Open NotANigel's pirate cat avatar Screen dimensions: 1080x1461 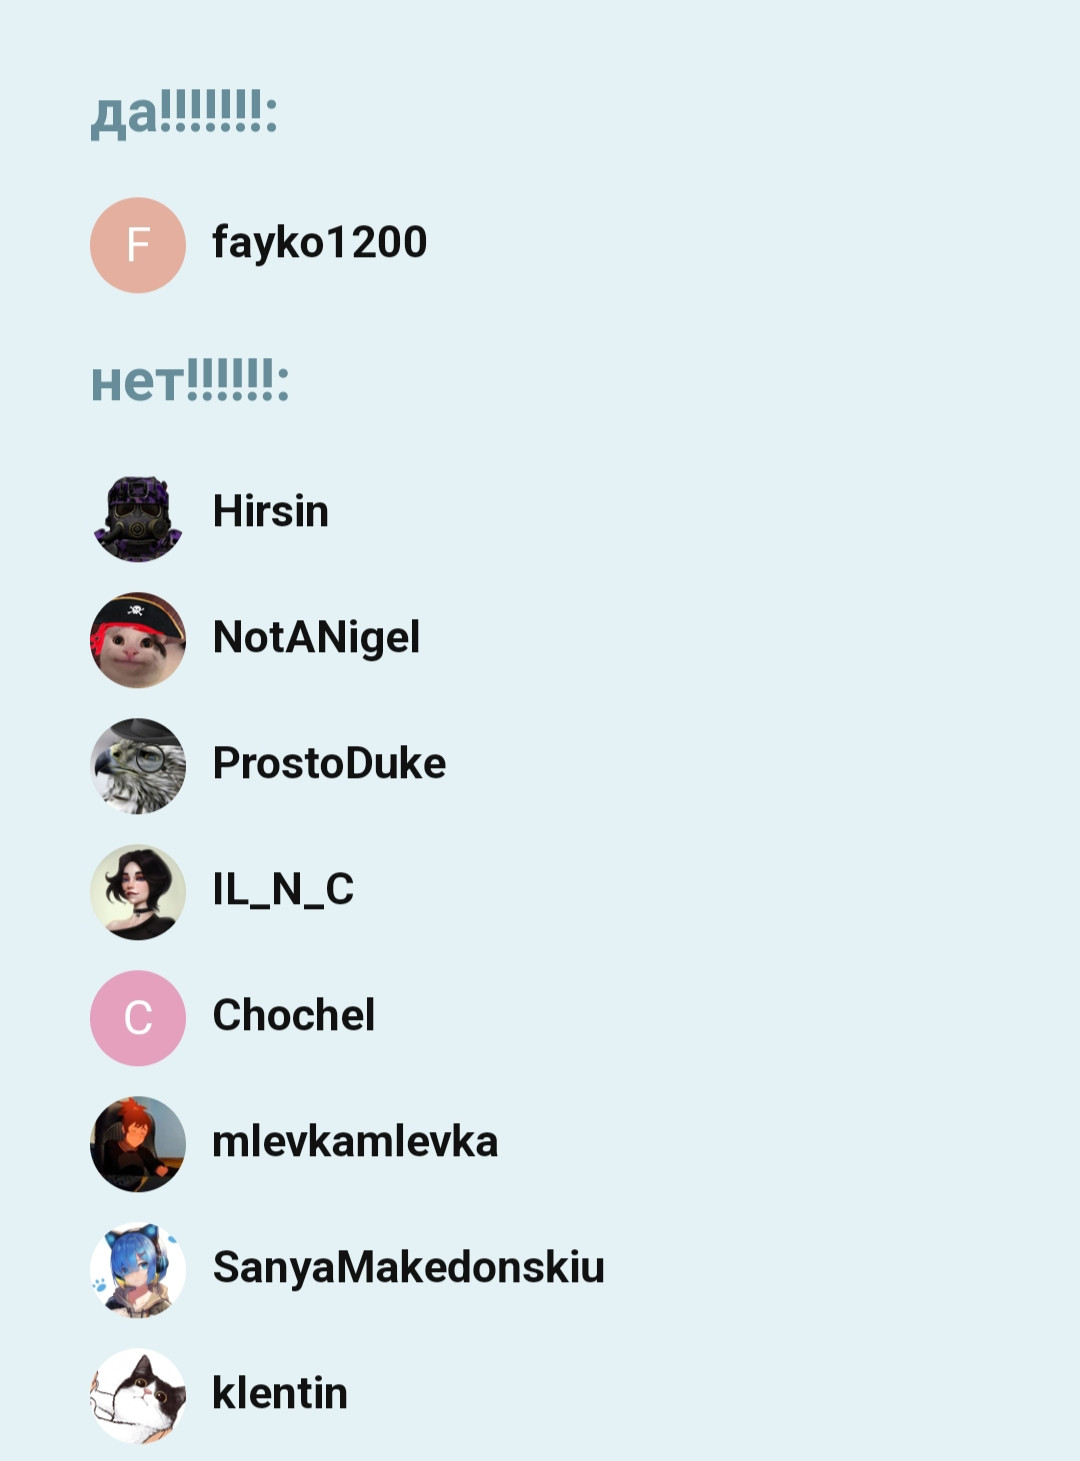click(x=138, y=640)
